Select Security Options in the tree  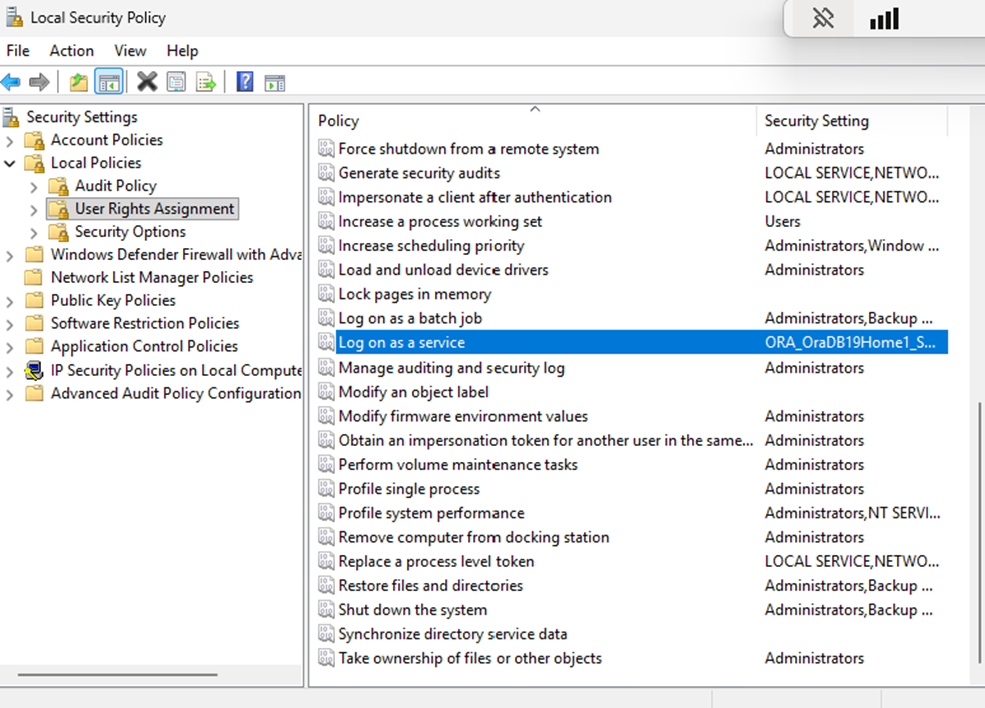tap(130, 232)
